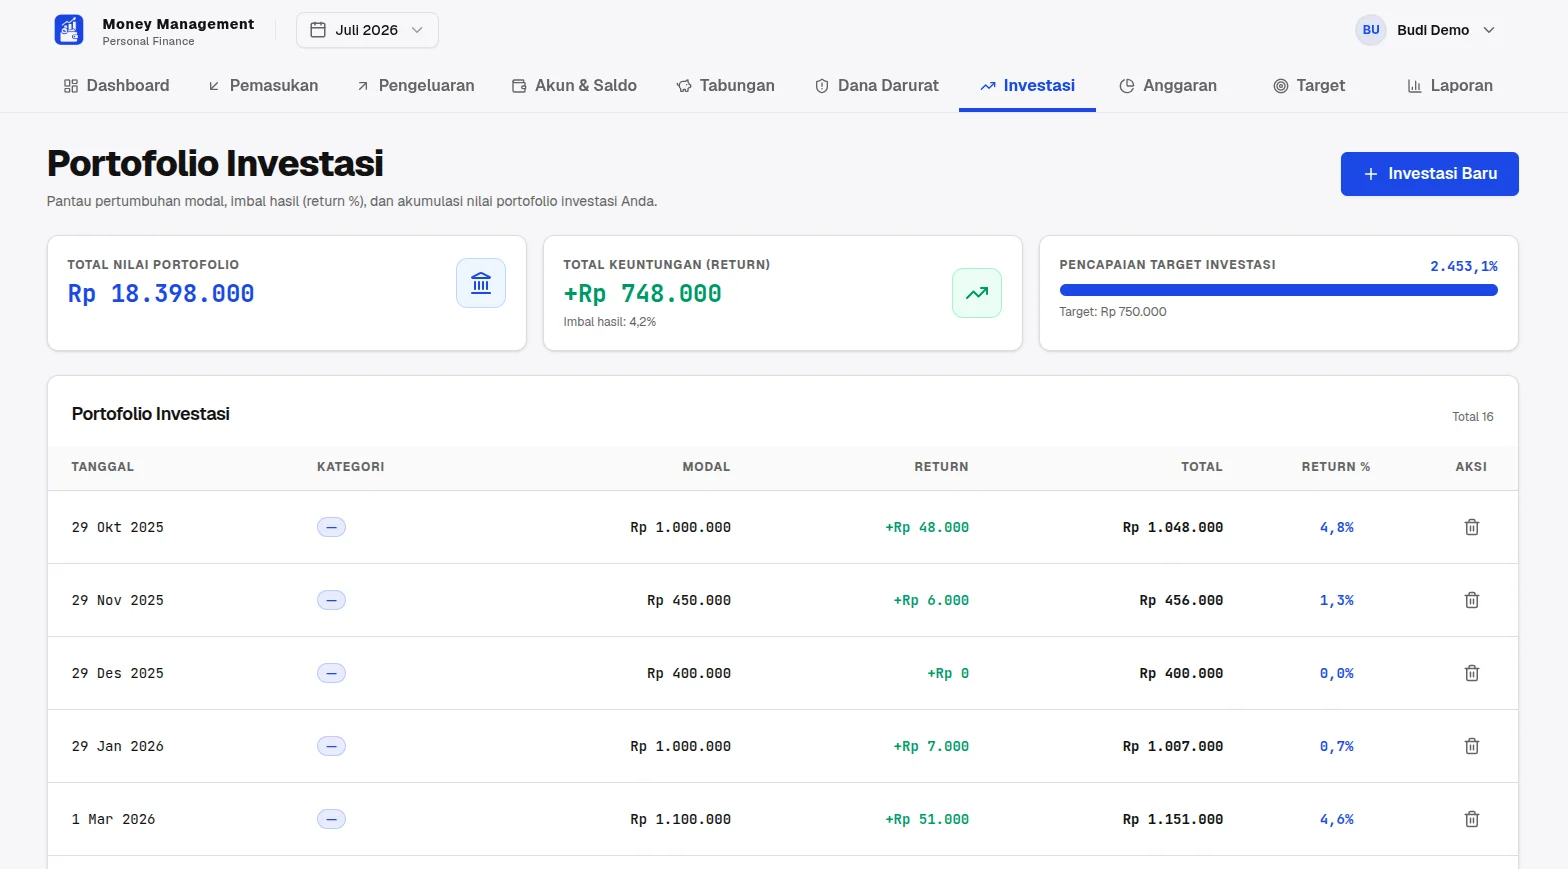Open the Juli 2026 month picker

tap(367, 30)
